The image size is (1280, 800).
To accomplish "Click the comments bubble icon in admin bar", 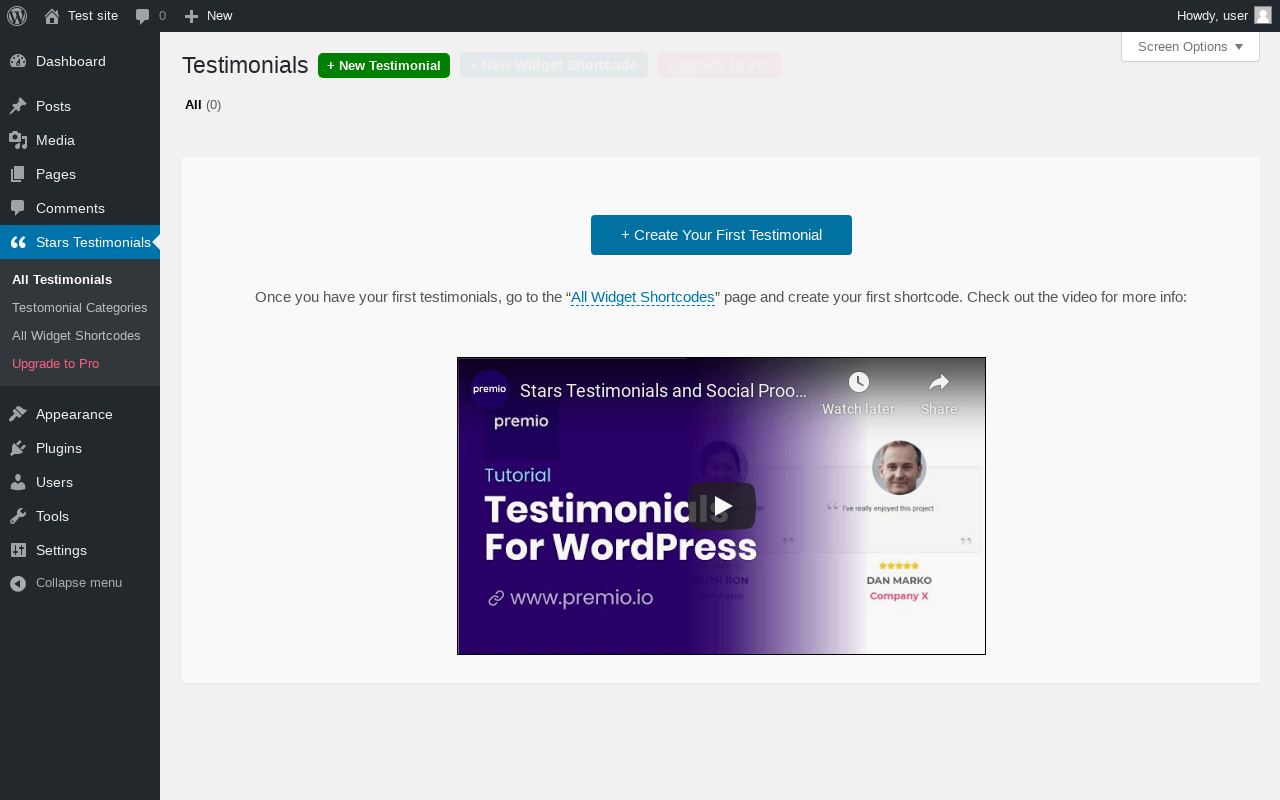I will pos(143,16).
